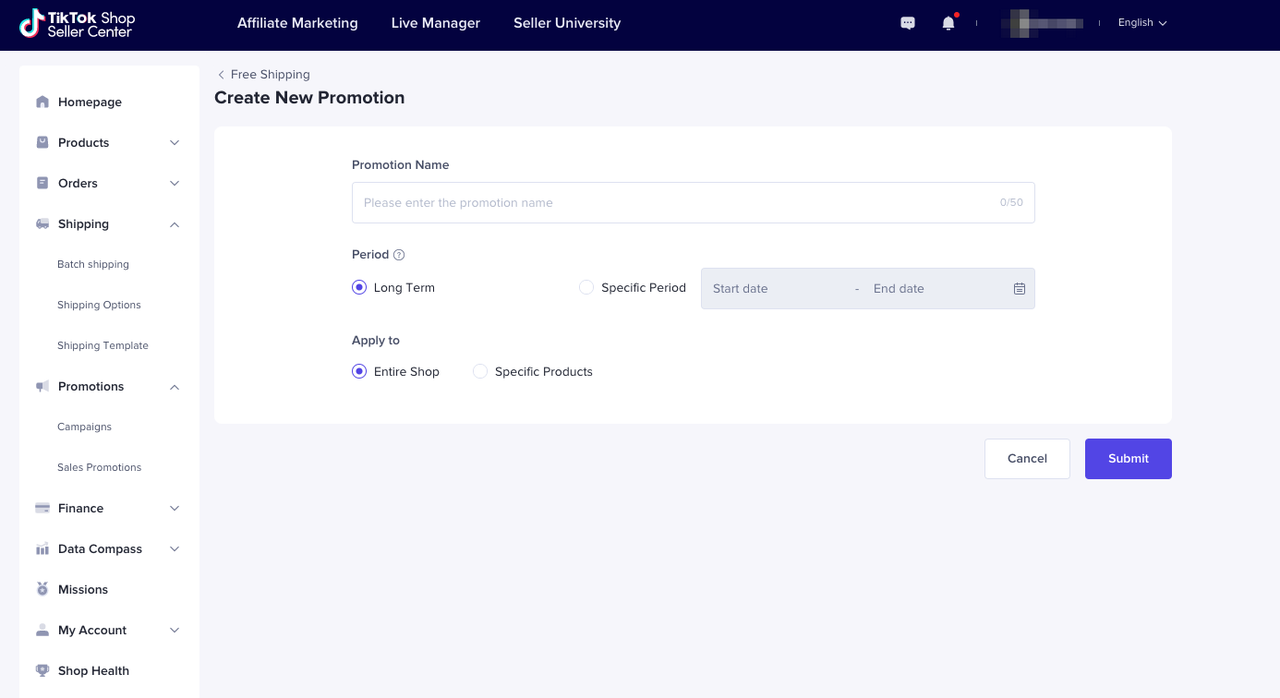Open the notifications bell

tap(948, 23)
